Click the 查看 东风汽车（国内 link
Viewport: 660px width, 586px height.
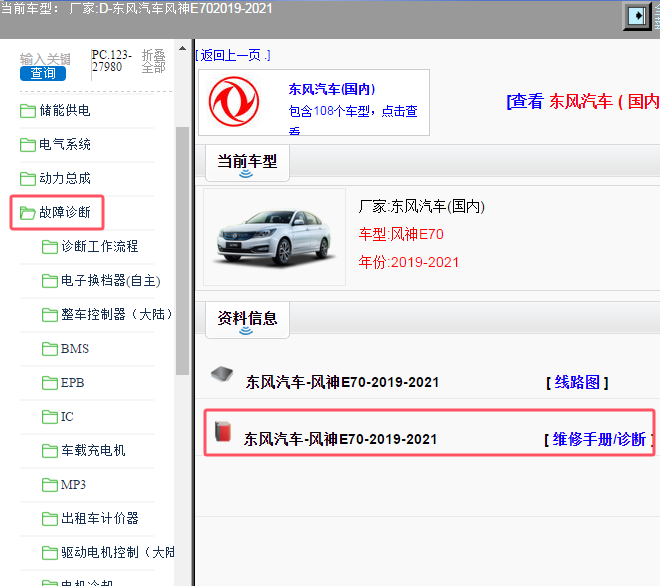point(583,101)
